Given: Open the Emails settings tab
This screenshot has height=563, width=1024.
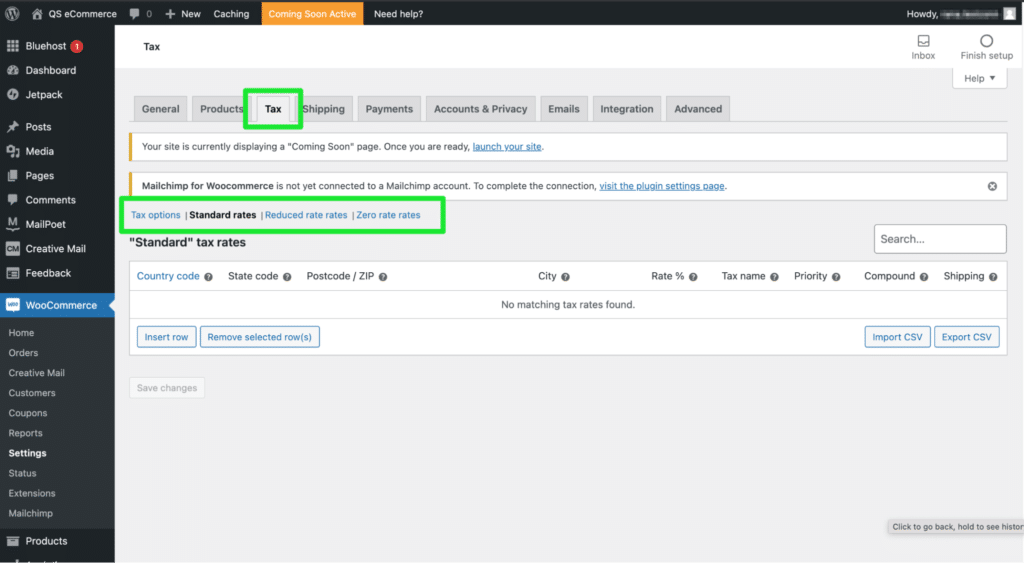Looking at the screenshot, I should (564, 109).
